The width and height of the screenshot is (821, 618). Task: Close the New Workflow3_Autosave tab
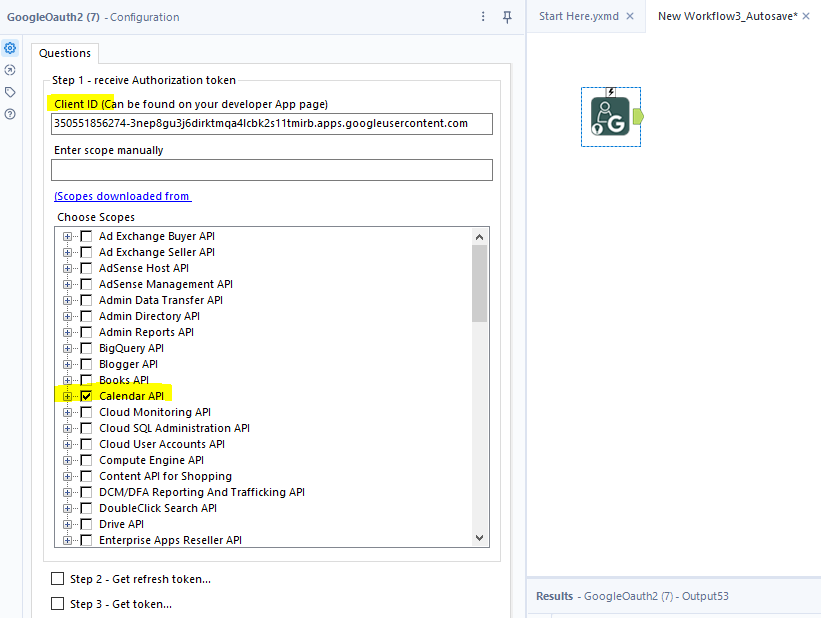pos(806,16)
